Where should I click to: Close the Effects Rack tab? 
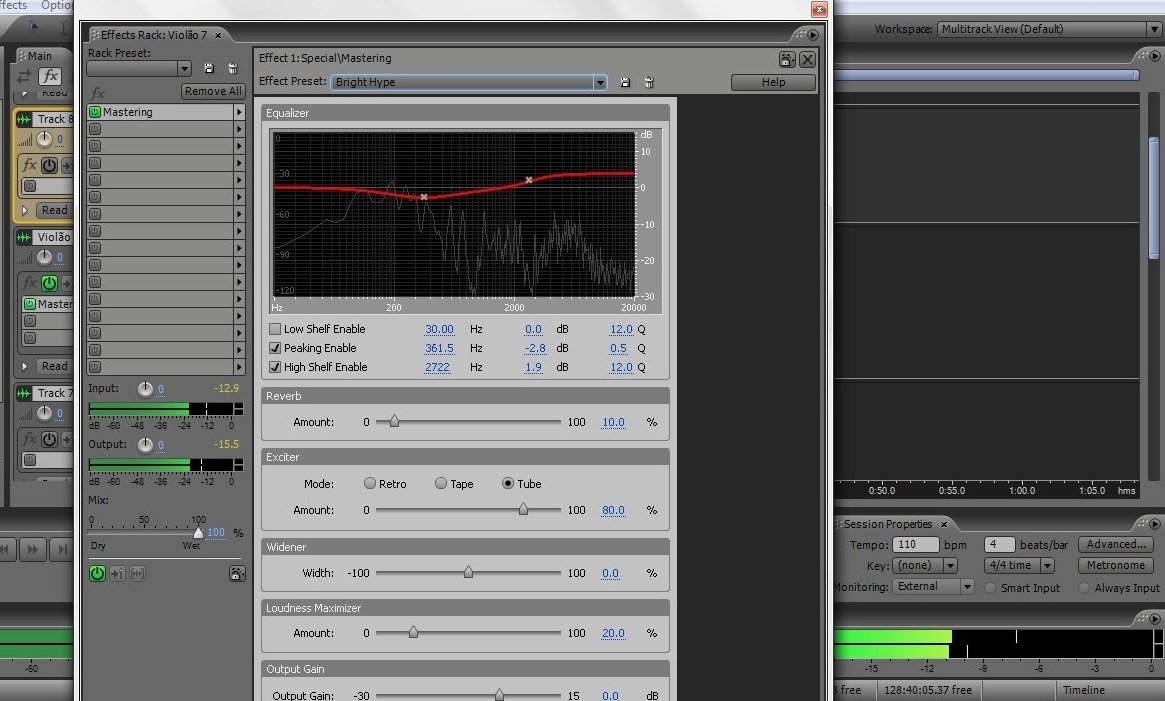218,36
